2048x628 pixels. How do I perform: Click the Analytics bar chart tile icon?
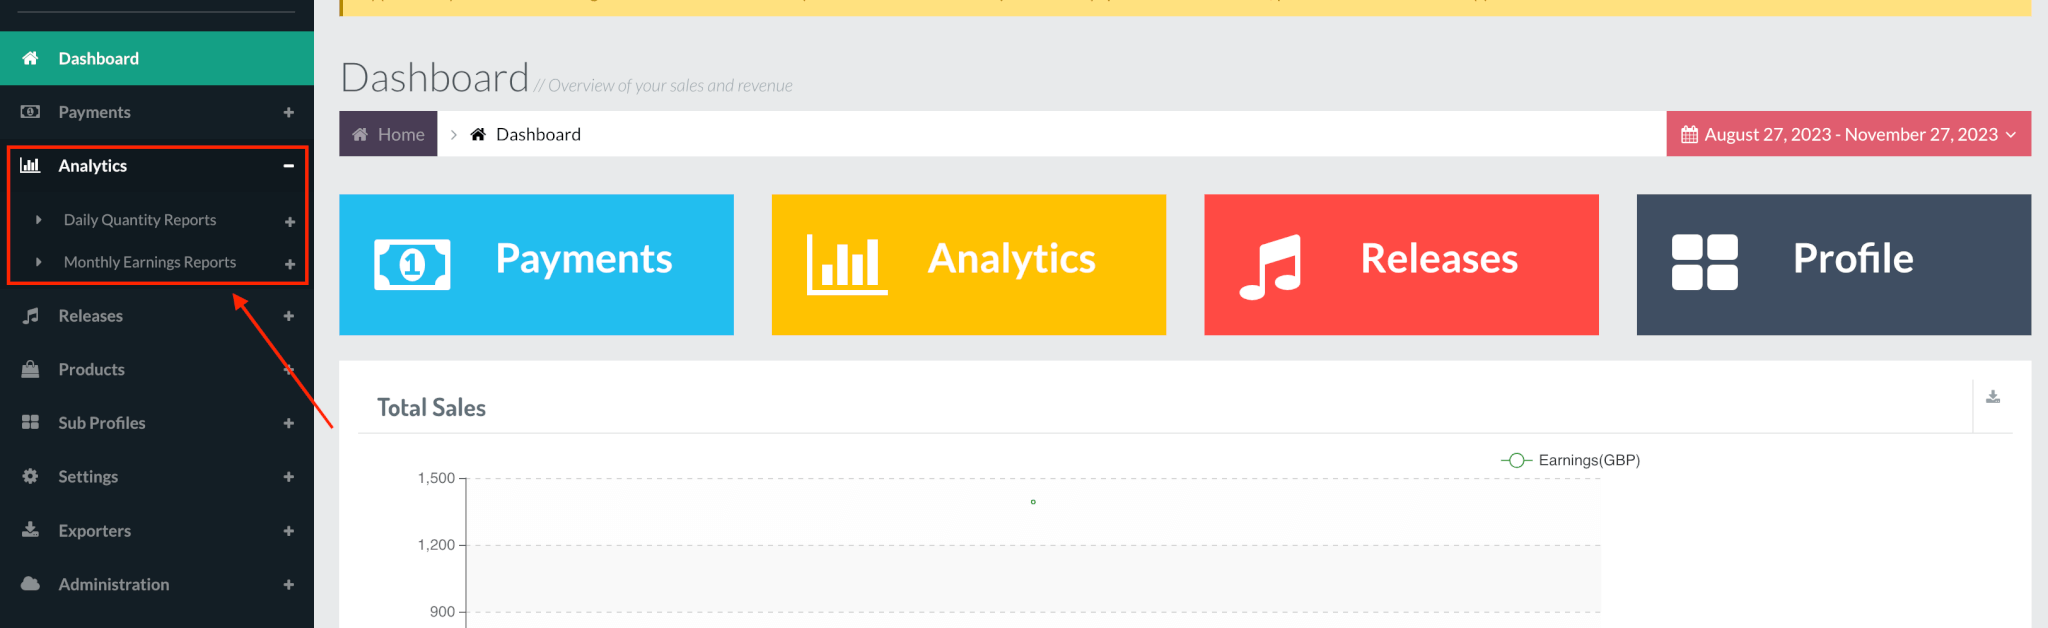pos(846,265)
